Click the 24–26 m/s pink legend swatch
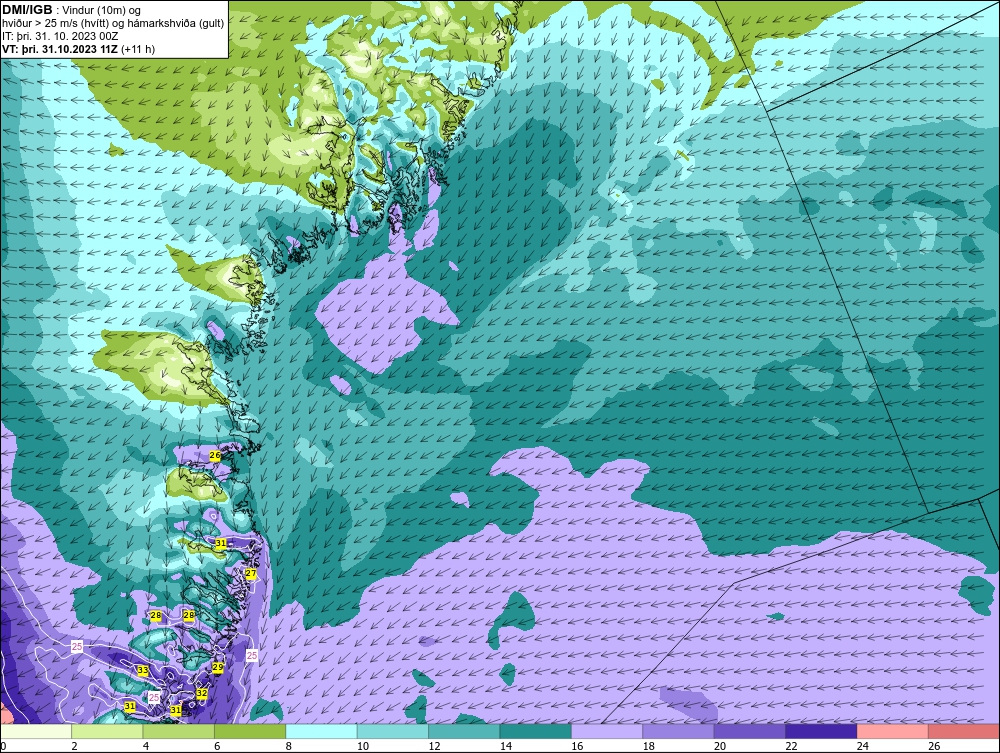Image resolution: width=1000 pixels, height=753 pixels. point(893,731)
